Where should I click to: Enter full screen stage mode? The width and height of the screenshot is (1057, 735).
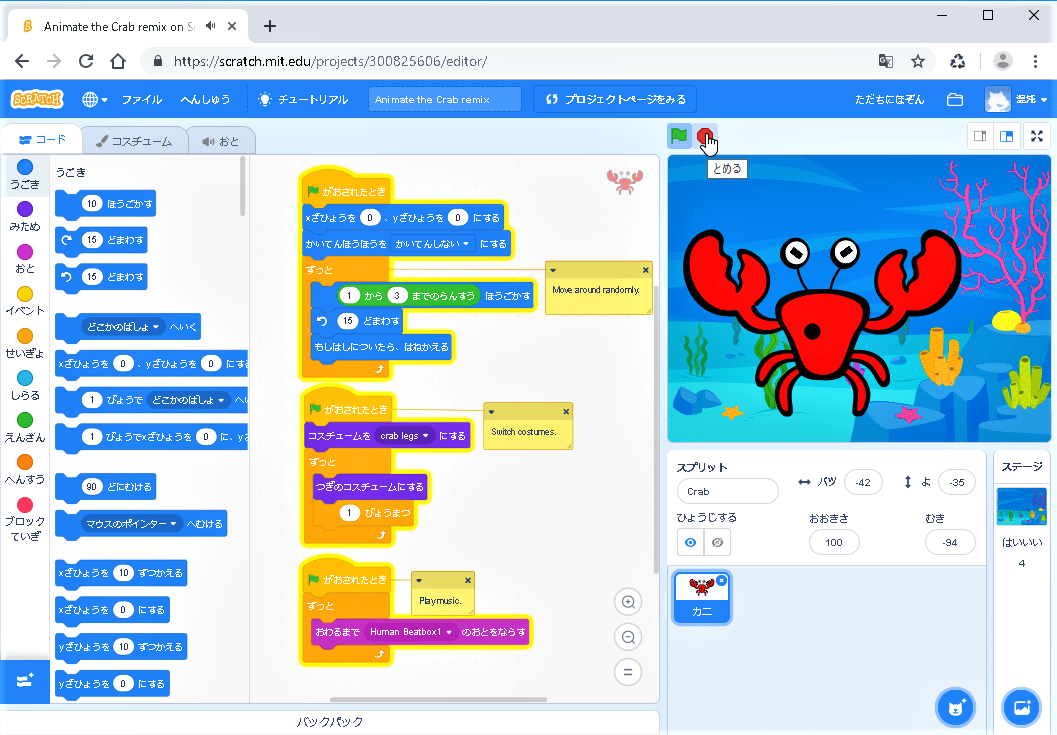click(1037, 136)
